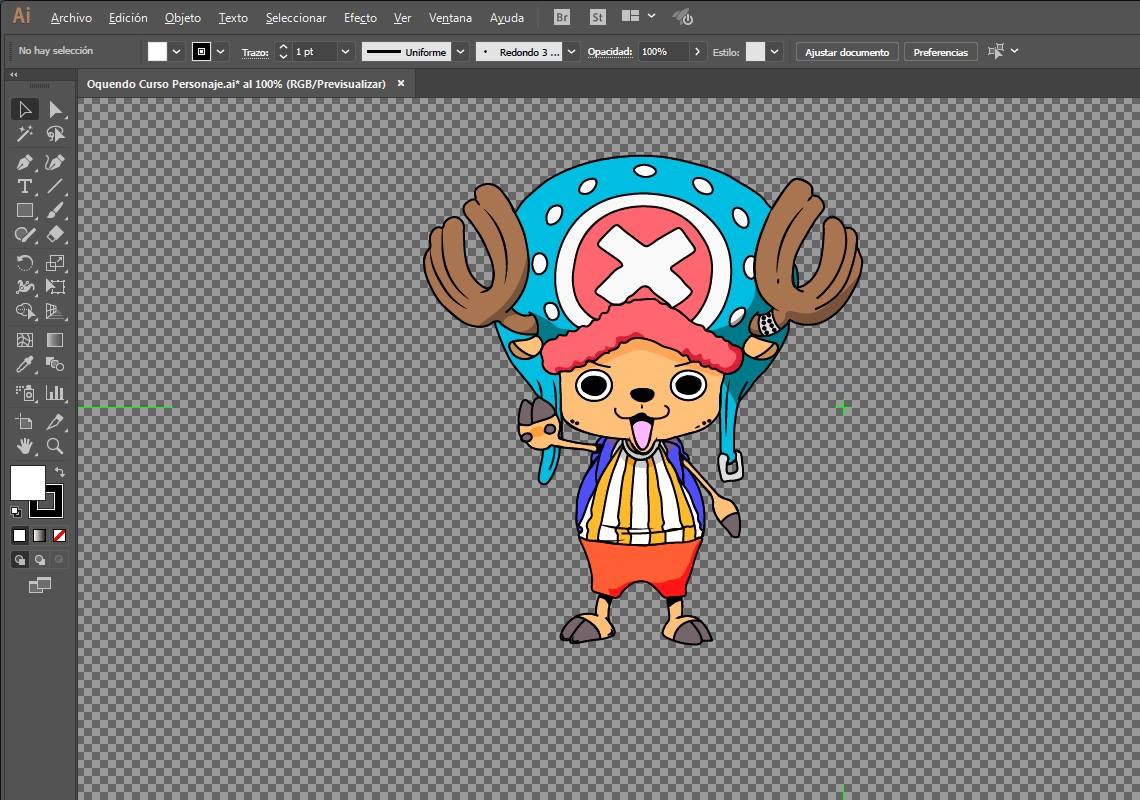Open the Archivo menu

[x=71, y=17]
